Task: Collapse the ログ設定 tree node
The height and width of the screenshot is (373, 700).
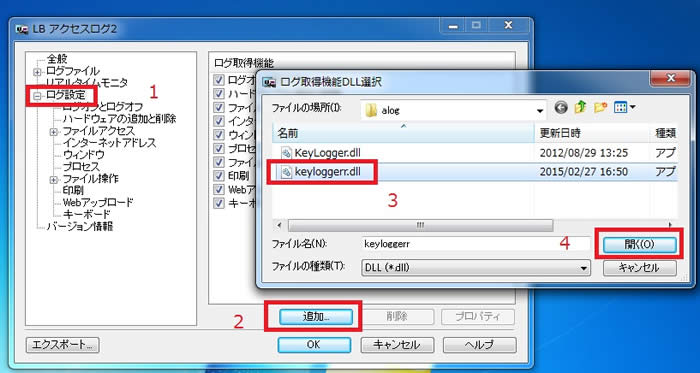Action: pos(38,95)
